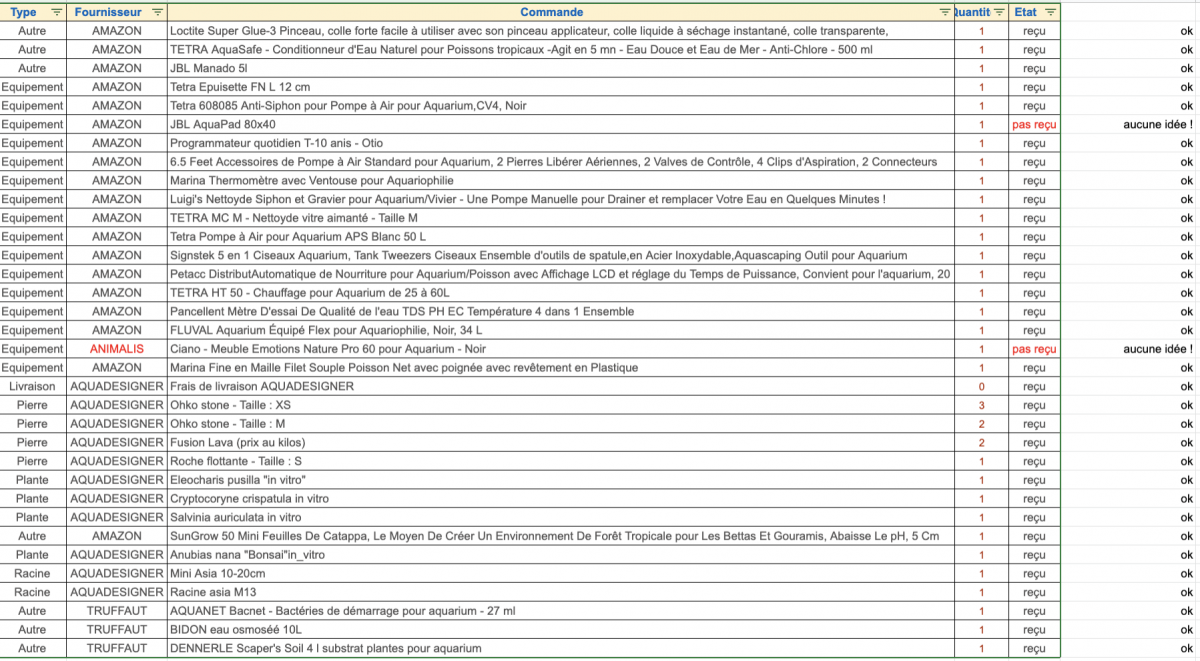The image size is (1200, 661).
Task: Select the Ciano Meuble Emotions Nature Pro cell
Action: tap(561, 349)
